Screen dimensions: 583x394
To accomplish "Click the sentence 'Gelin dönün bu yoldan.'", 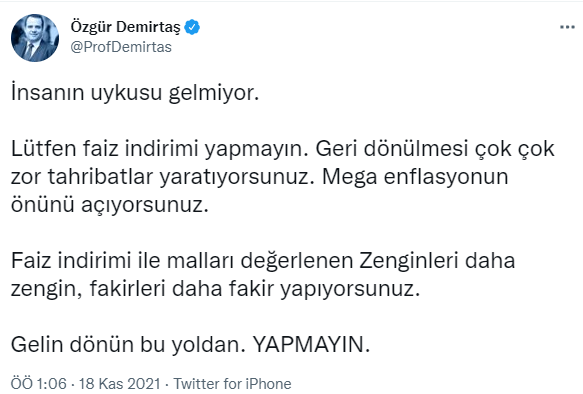I will (128, 345).
